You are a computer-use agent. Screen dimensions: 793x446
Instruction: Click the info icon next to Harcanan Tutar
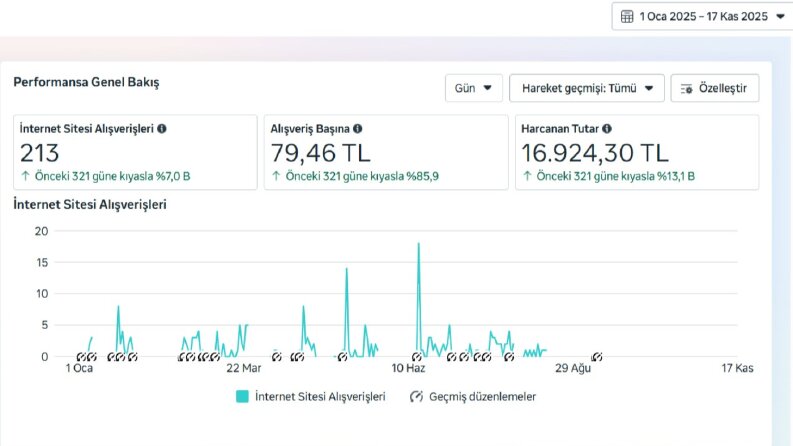[607, 128]
